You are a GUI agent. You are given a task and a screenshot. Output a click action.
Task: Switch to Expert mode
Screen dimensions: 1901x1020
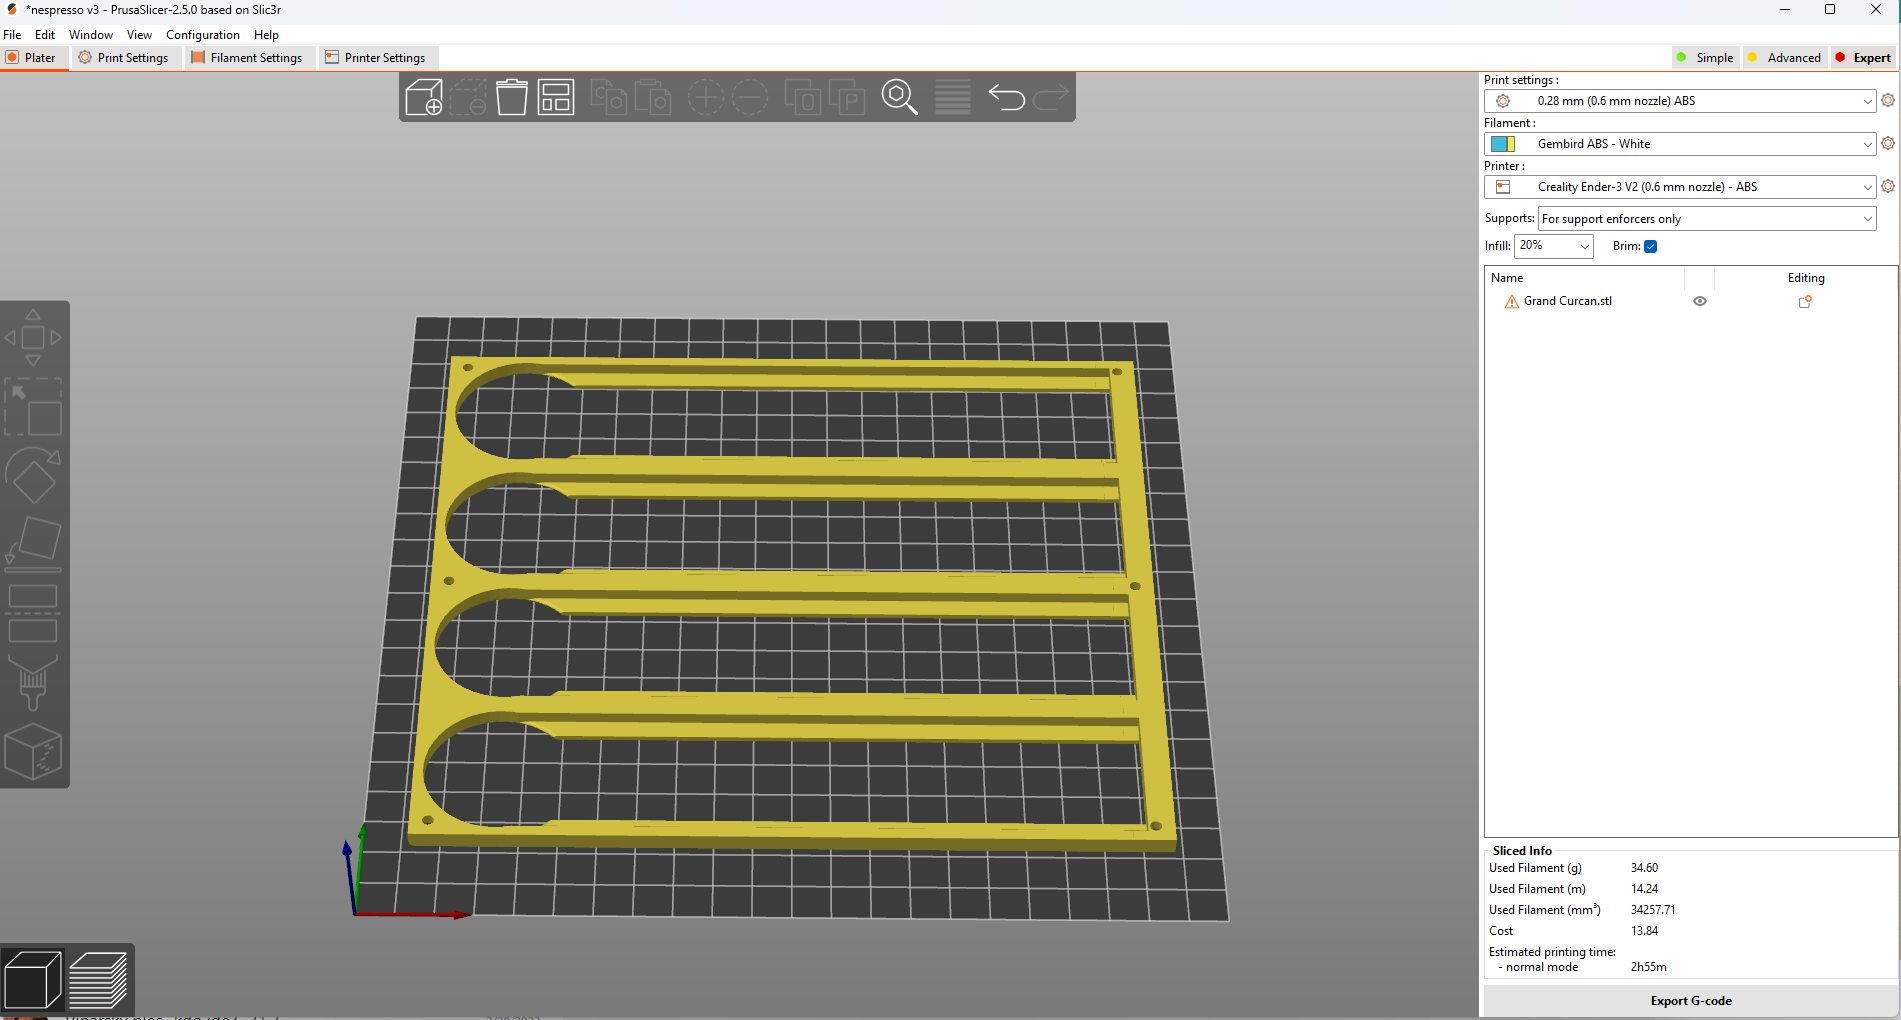coord(1863,58)
